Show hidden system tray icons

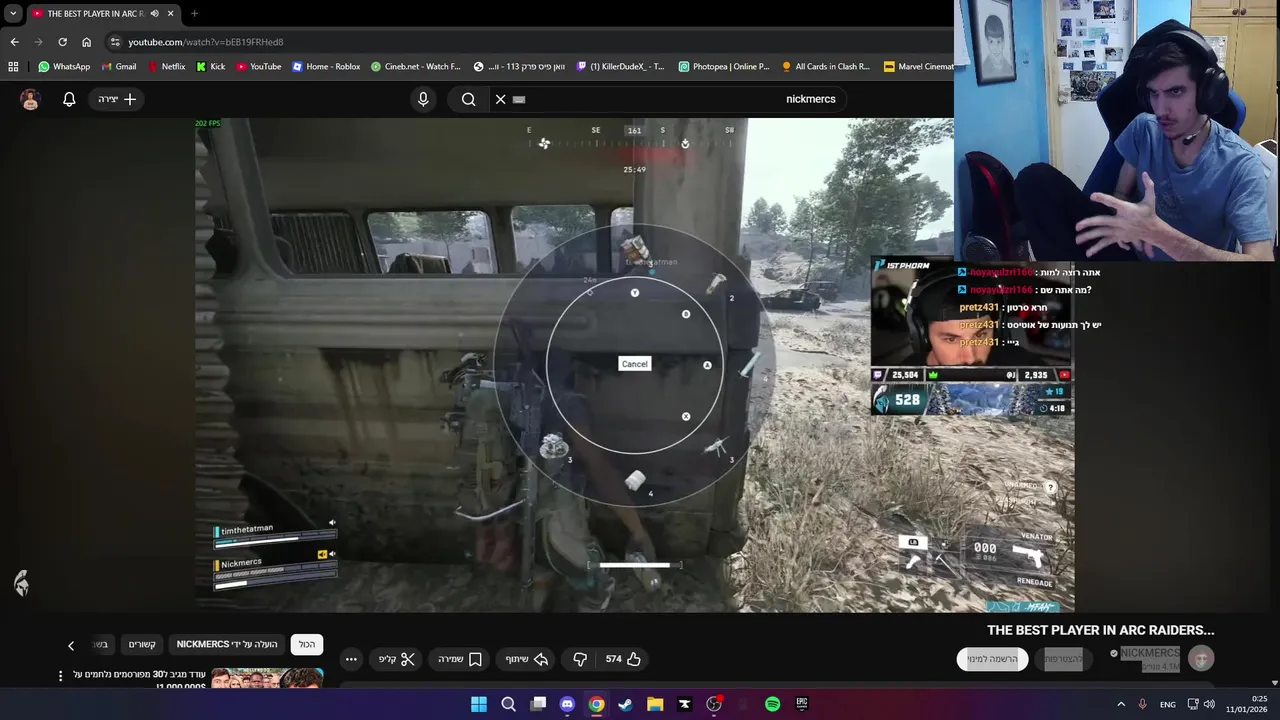[x=1120, y=704]
